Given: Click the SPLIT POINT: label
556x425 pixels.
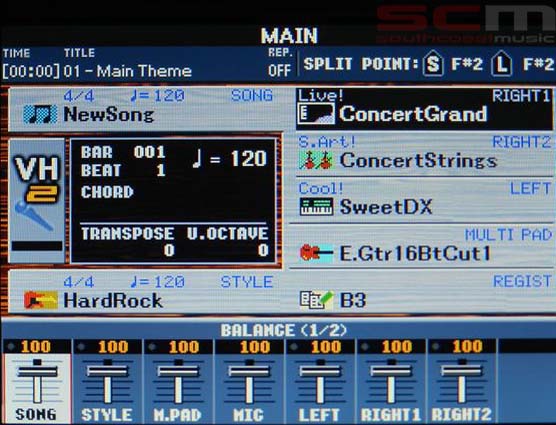Looking at the screenshot, I should pos(361,64).
